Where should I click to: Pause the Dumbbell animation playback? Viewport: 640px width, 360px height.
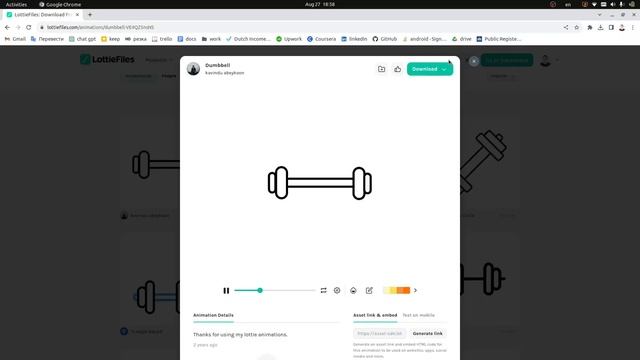click(x=226, y=291)
